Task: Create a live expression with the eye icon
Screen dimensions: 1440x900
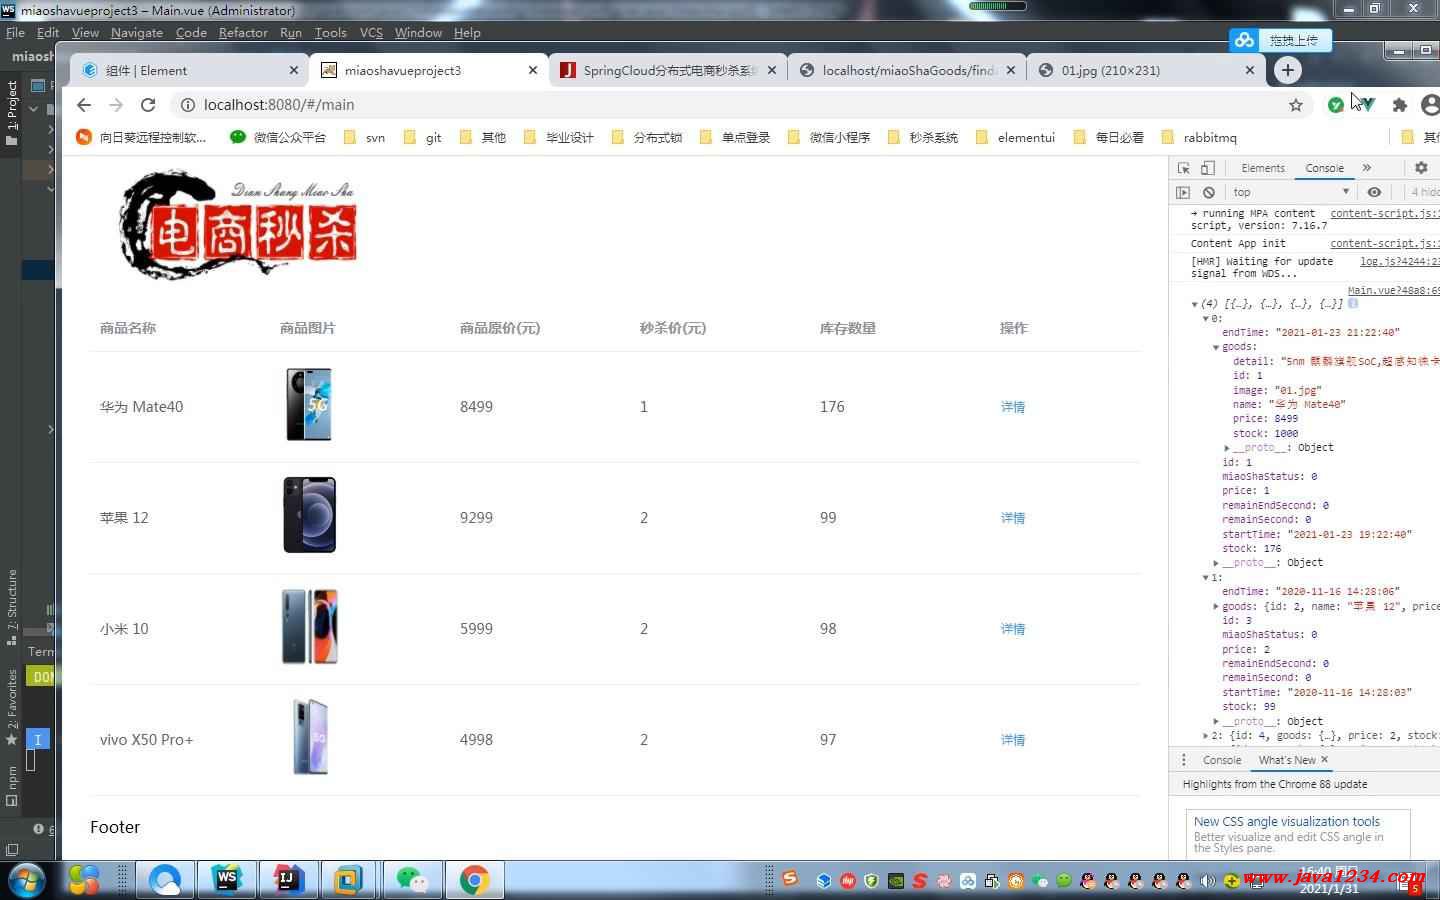Action: click(x=1374, y=192)
